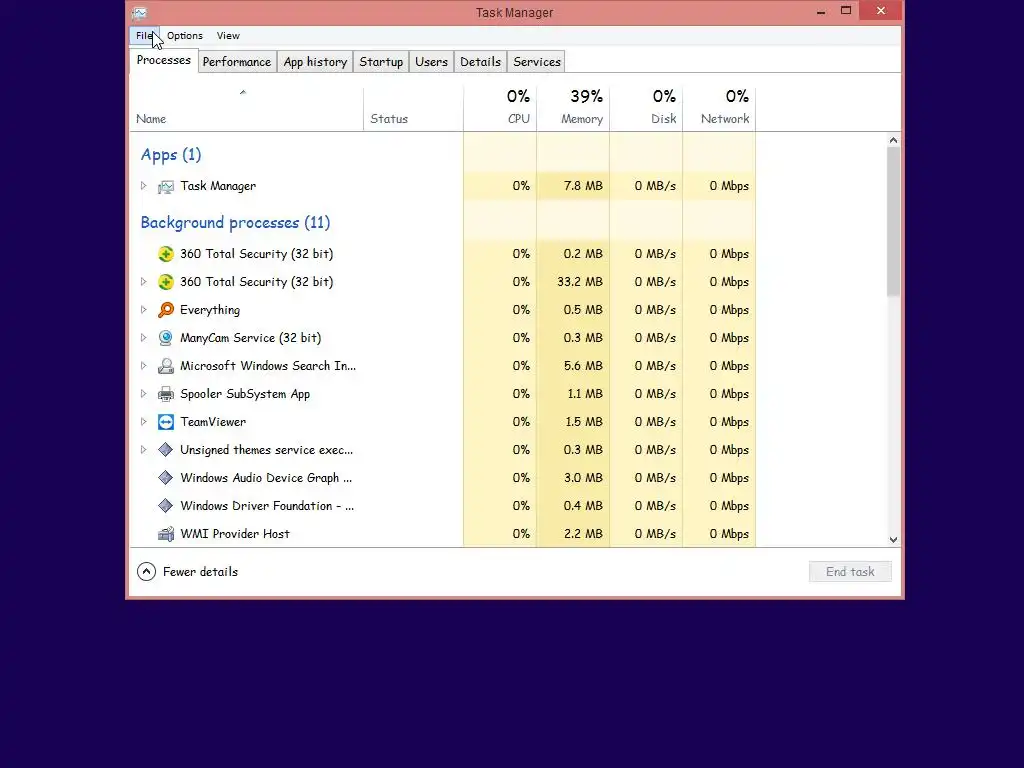
Task: Switch to the Users tab
Action: pyautogui.click(x=431, y=62)
